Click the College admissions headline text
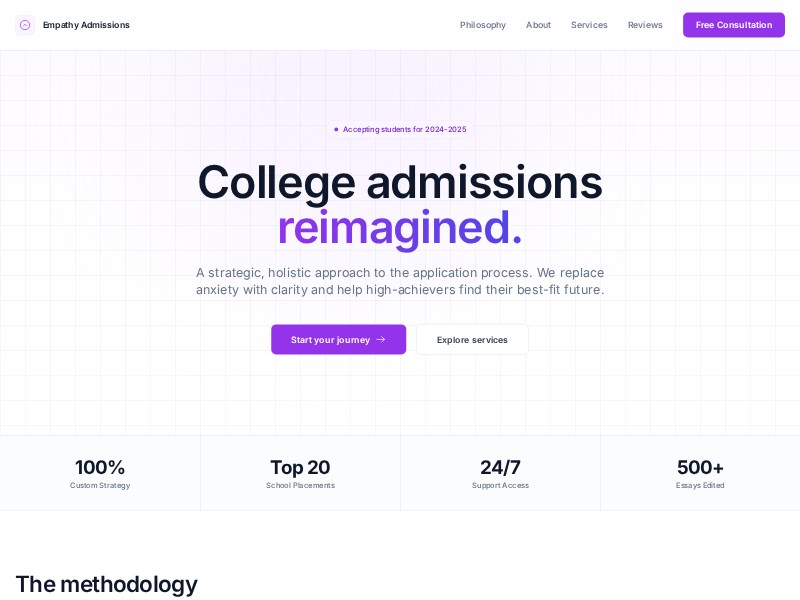Viewport: 800px width, 600px height. coord(400,182)
